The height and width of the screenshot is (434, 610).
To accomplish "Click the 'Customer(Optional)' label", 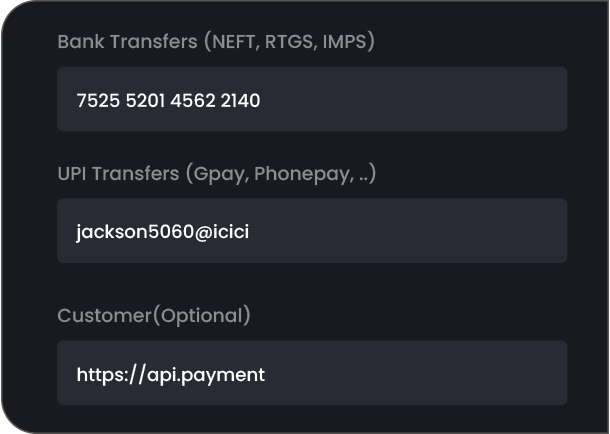I will coord(154,315).
